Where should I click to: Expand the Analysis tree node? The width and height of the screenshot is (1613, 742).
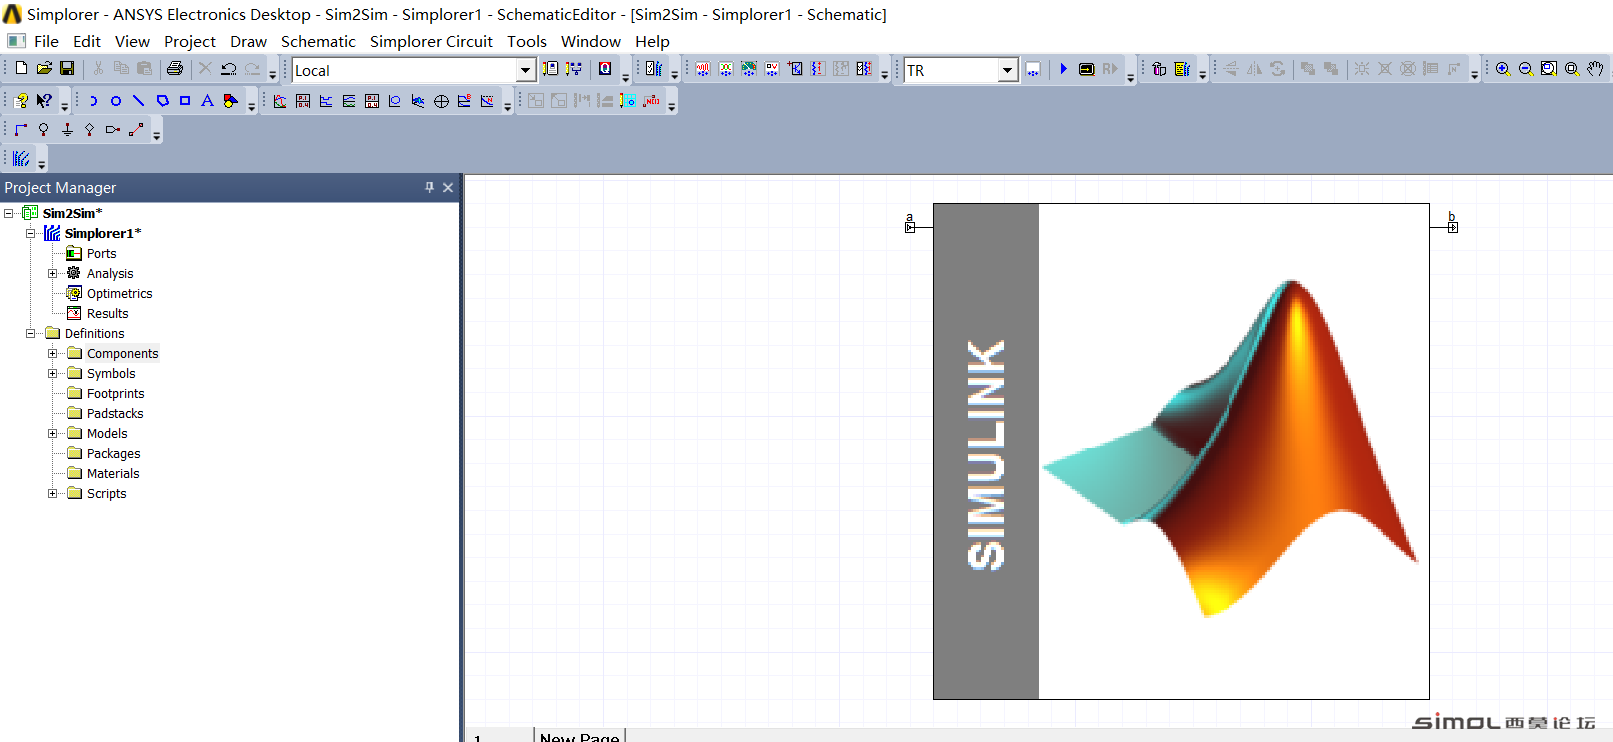click(x=53, y=273)
